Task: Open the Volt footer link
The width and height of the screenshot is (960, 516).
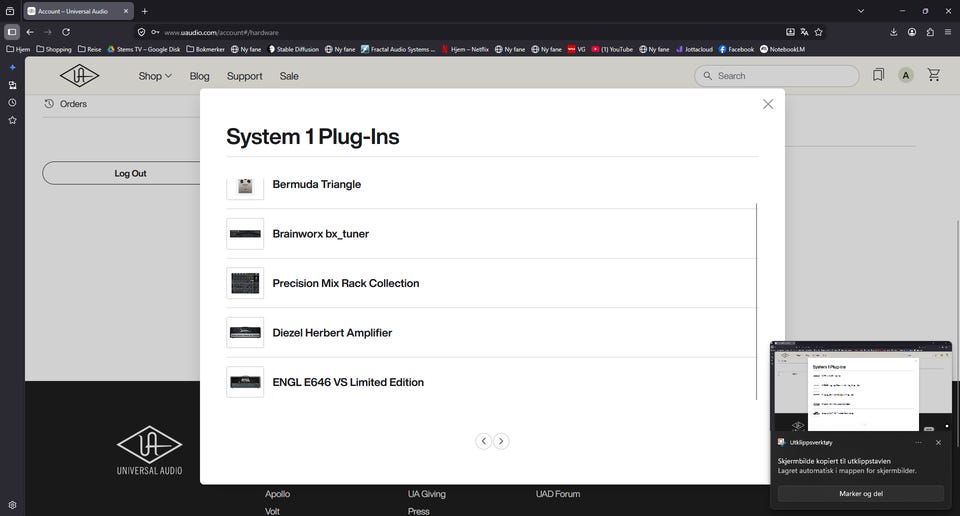Action: coord(272,511)
